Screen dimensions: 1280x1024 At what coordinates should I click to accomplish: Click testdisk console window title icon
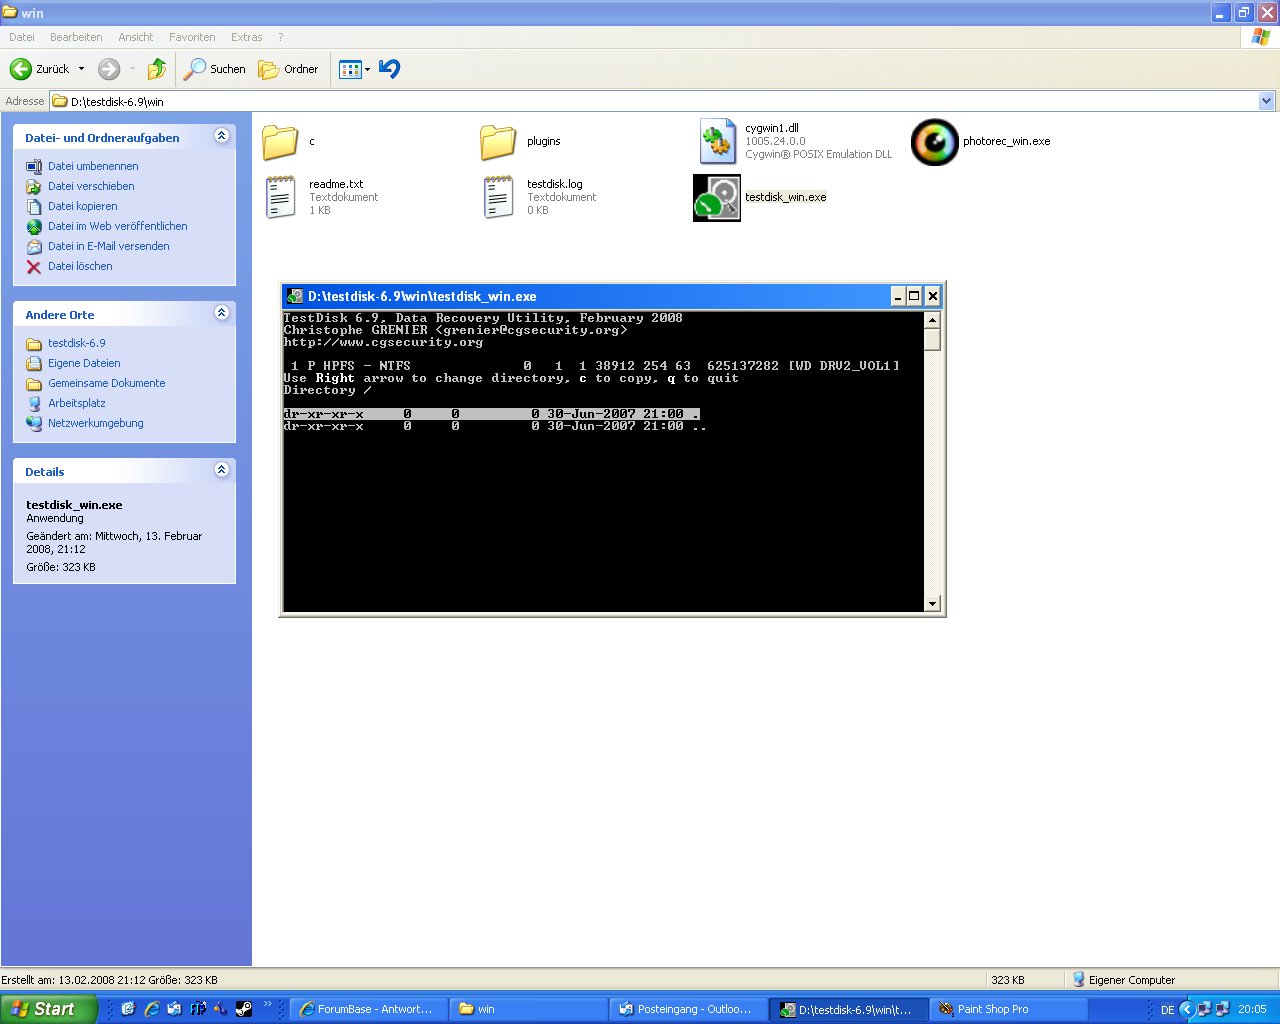pos(295,296)
